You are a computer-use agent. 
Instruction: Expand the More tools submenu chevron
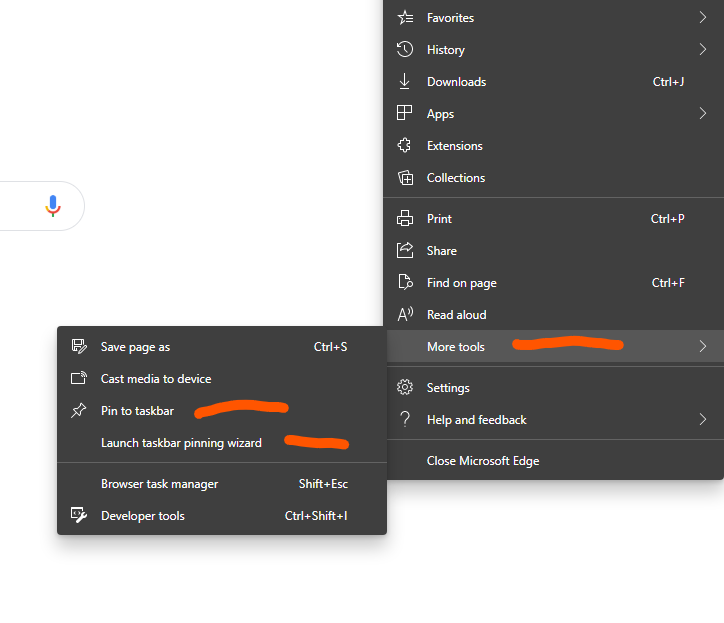(x=702, y=346)
